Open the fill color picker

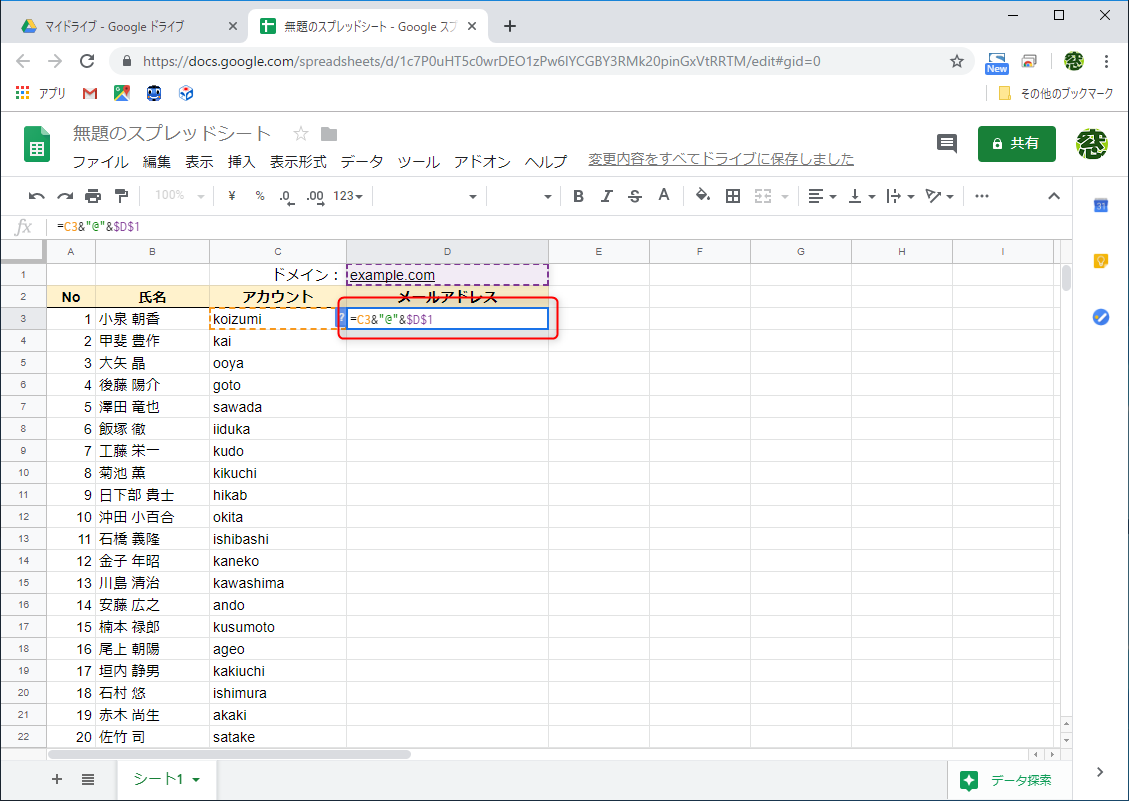coord(703,196)
